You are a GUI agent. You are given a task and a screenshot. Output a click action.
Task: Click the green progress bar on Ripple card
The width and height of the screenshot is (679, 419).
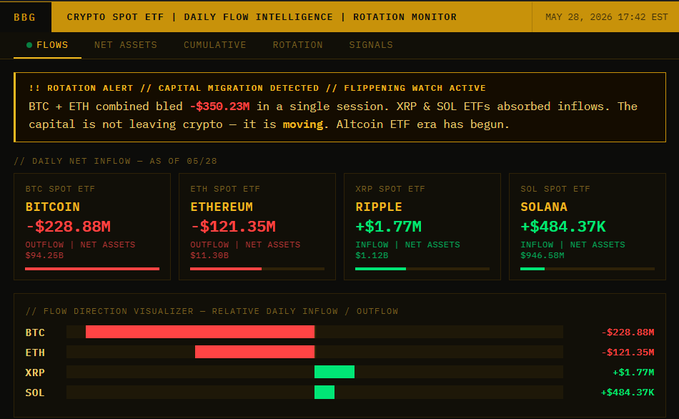381,269
